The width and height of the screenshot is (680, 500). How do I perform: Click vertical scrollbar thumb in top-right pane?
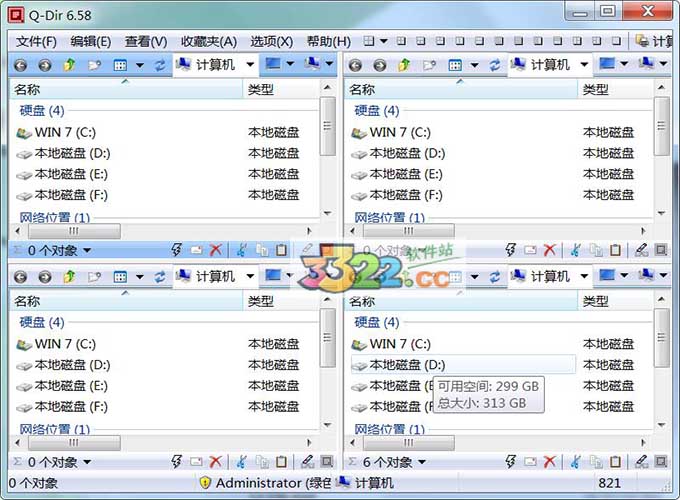tap(661, 126)
